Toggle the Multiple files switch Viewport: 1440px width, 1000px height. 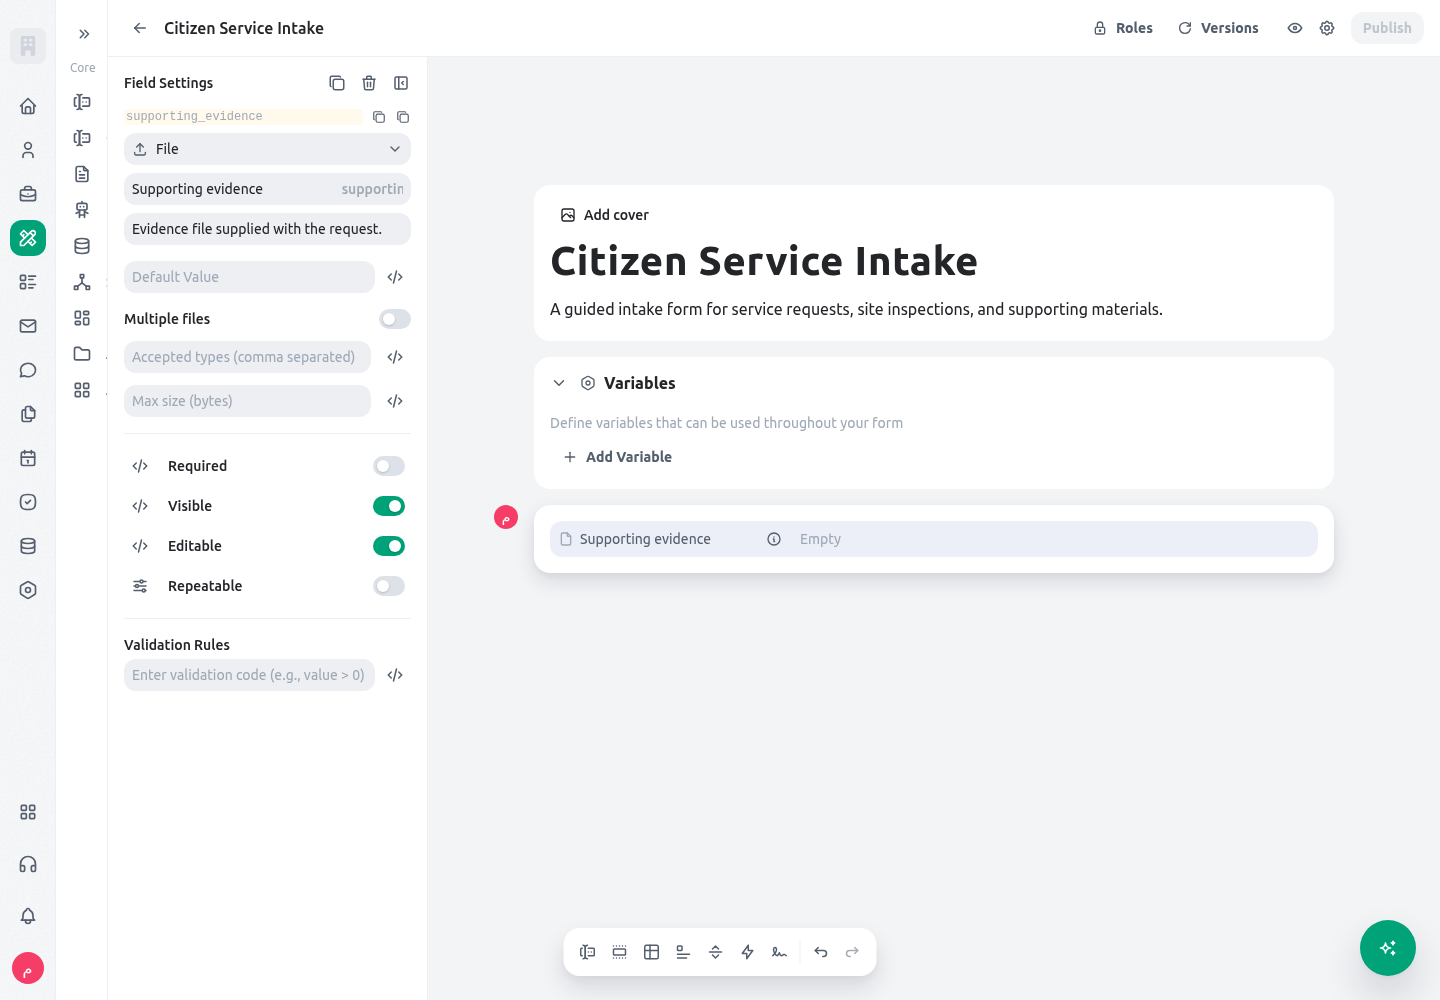(x=395, y=319)
